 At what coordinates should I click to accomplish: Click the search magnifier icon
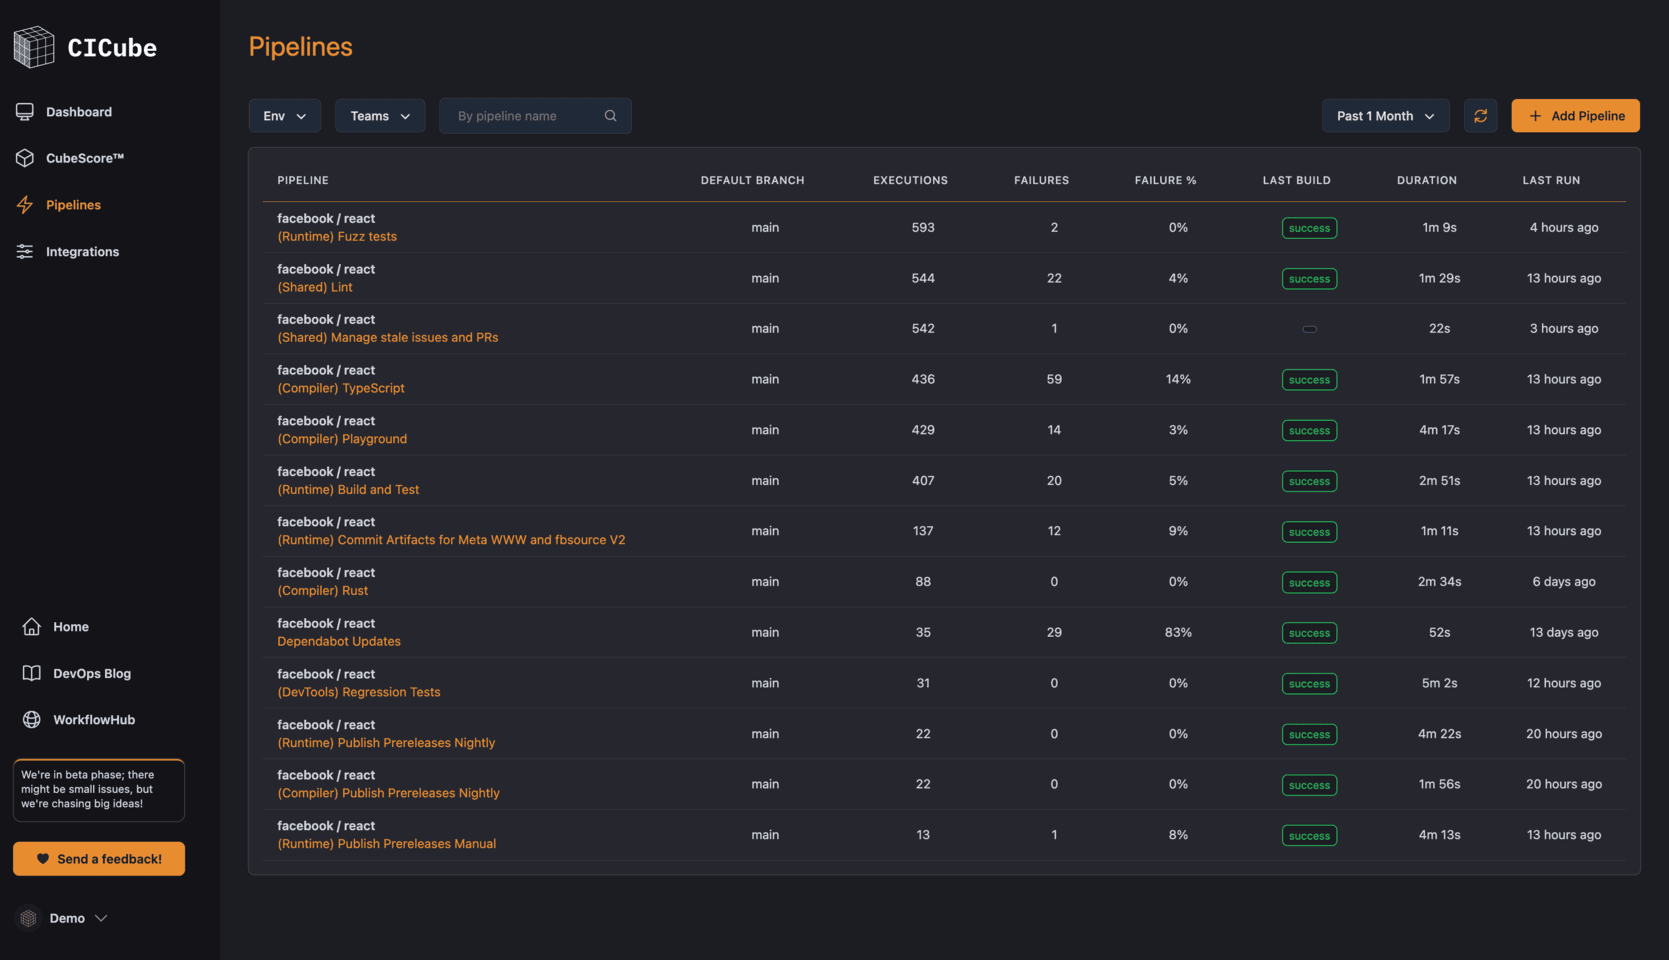coord(610,116)
